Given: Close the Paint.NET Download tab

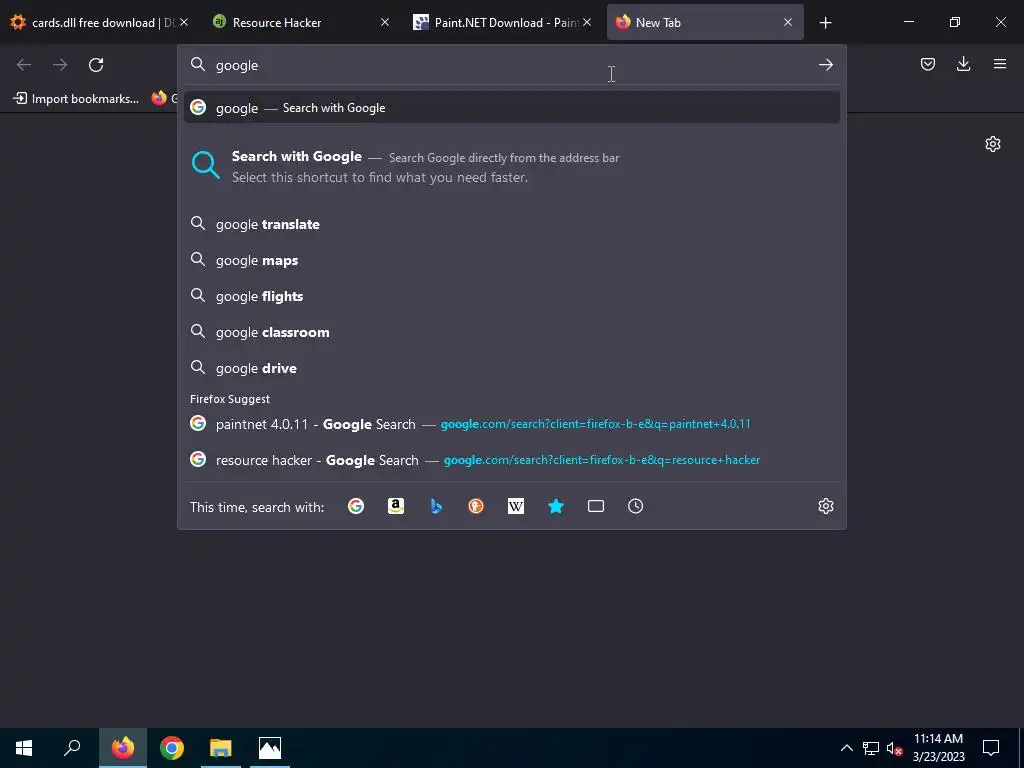Looking at the screenshot, I should click(586, 22).
